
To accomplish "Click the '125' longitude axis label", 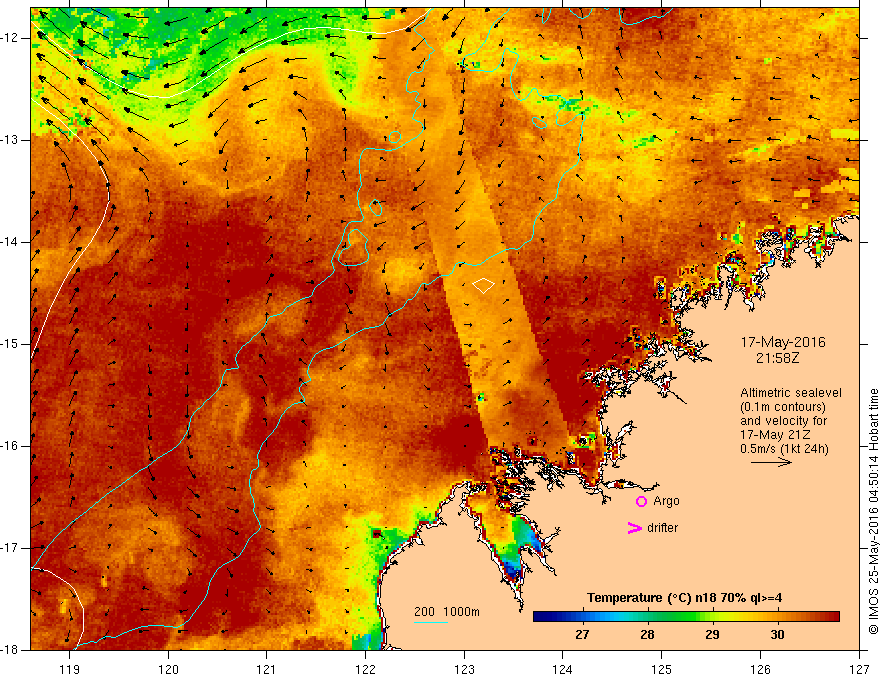I will [662, 669].
